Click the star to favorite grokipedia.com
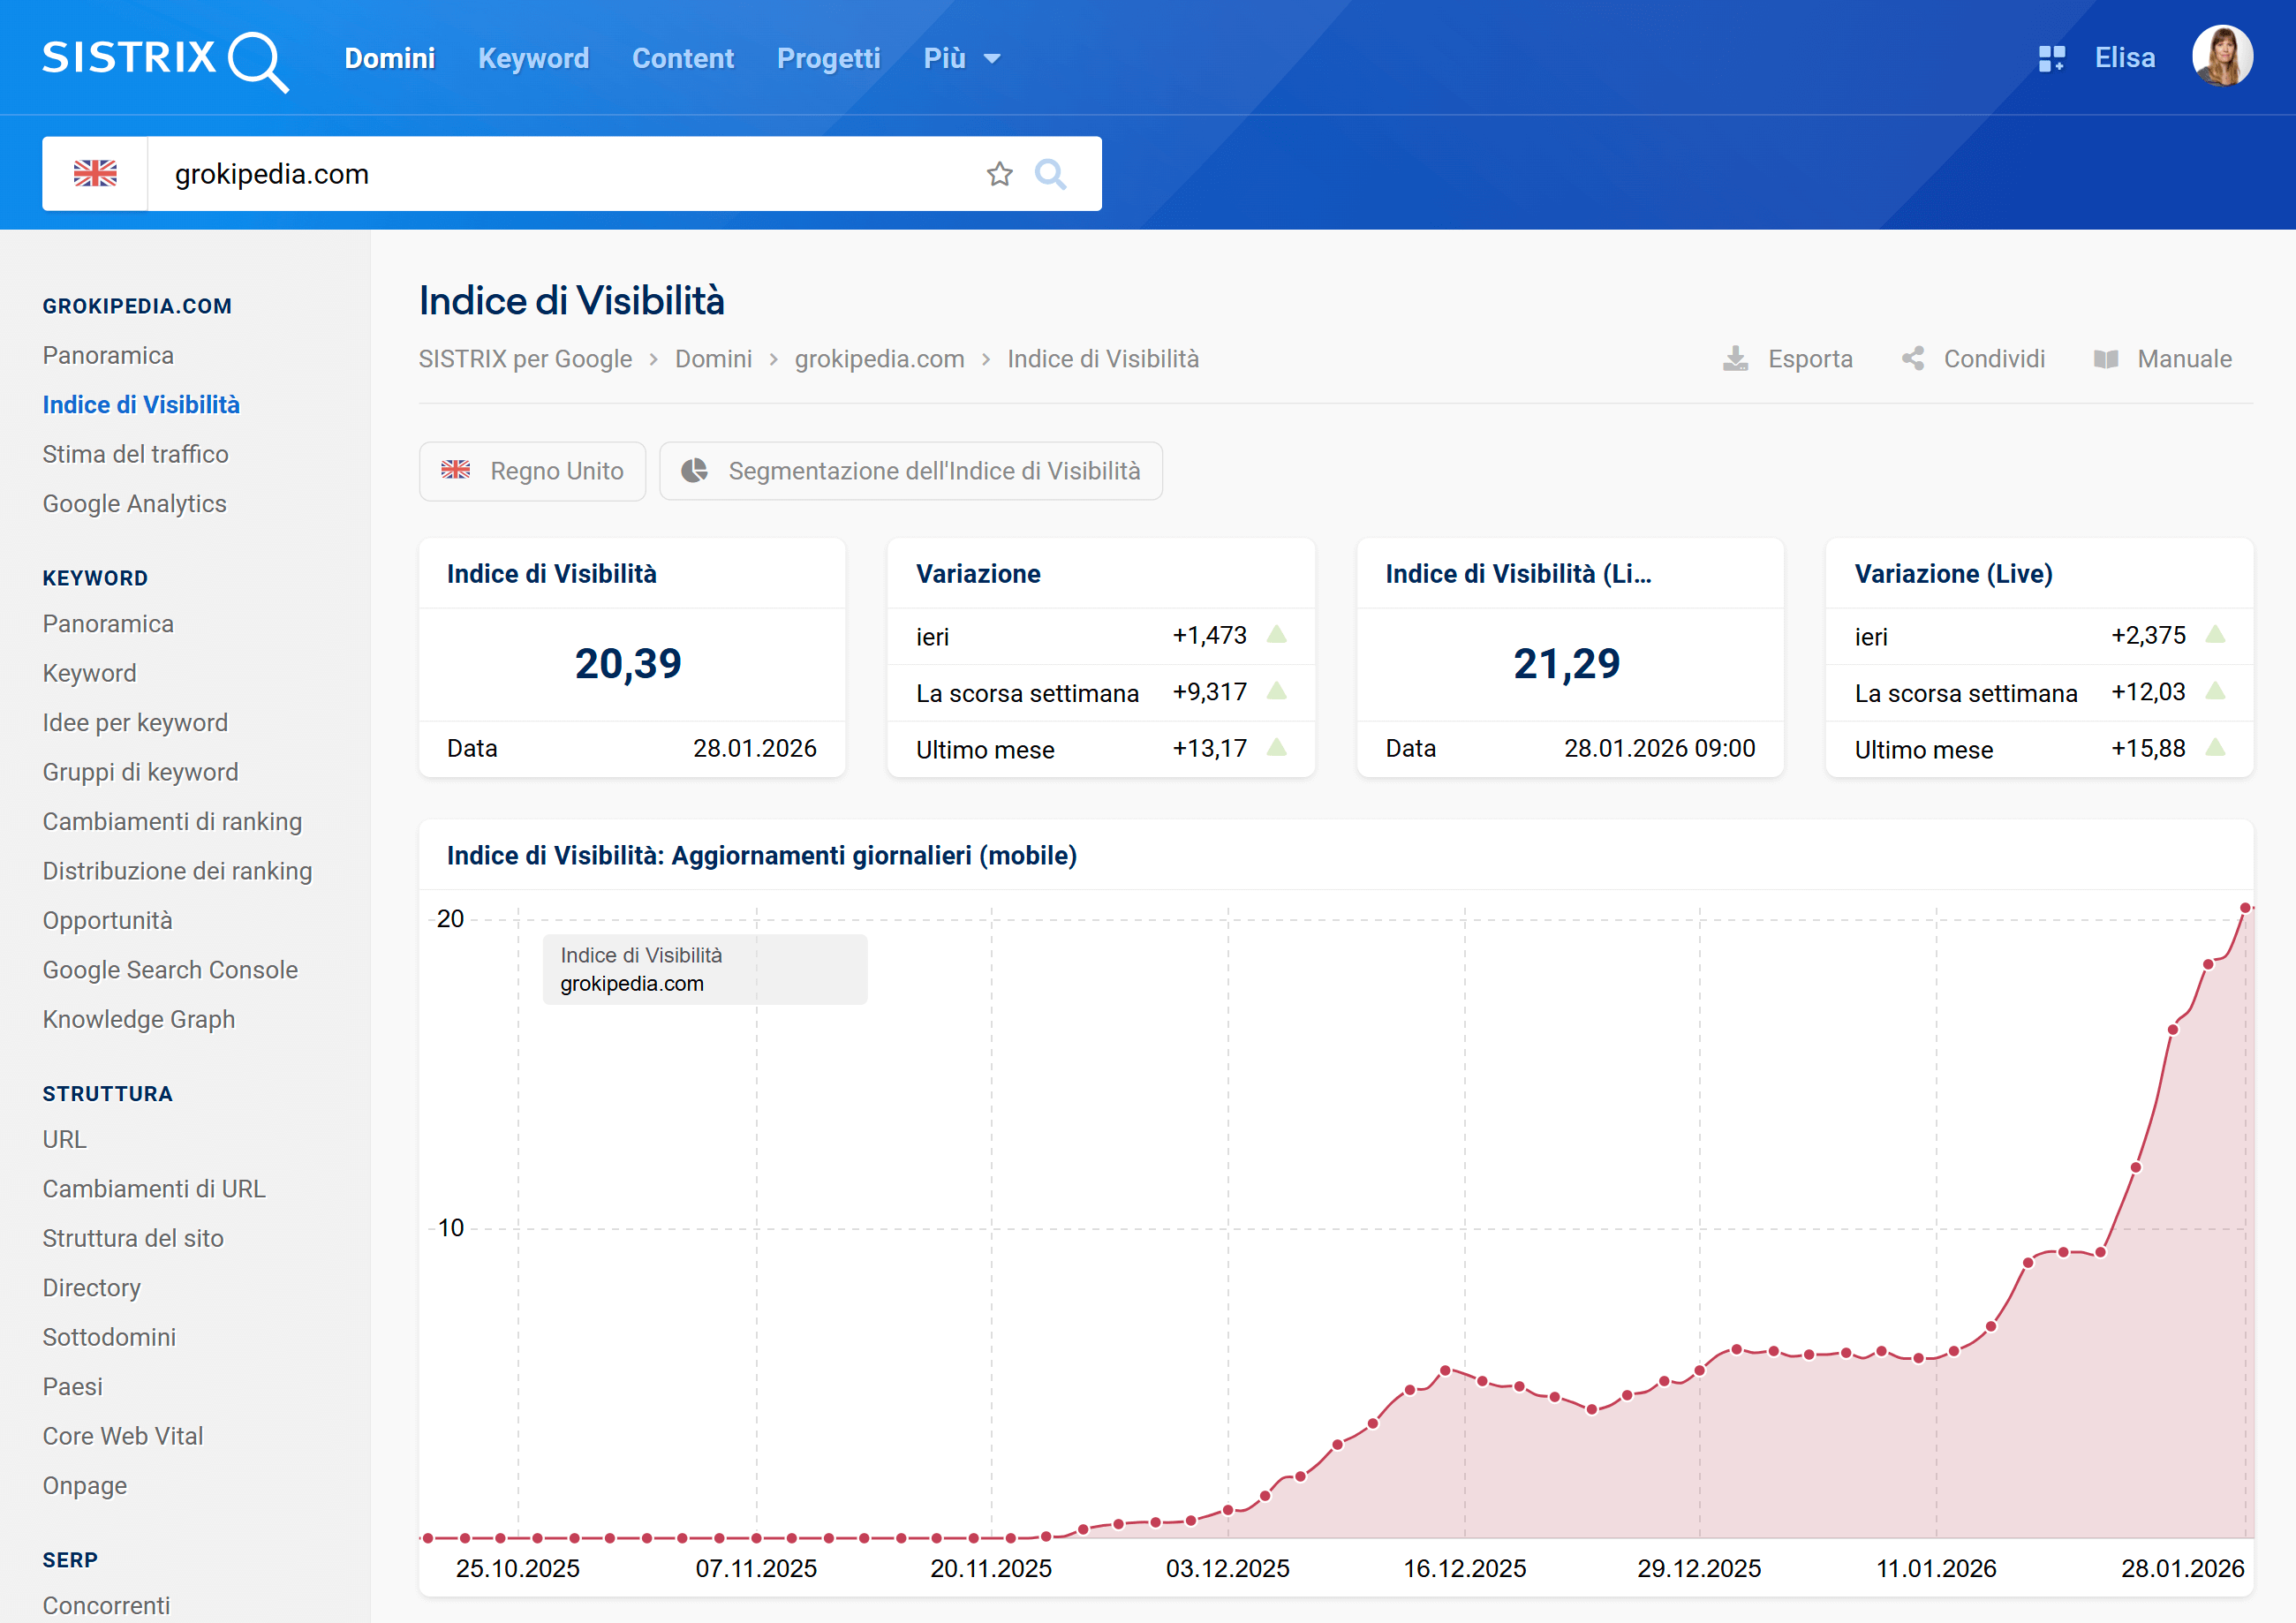Screen dimensions: 2296x1623 point(999,173)
